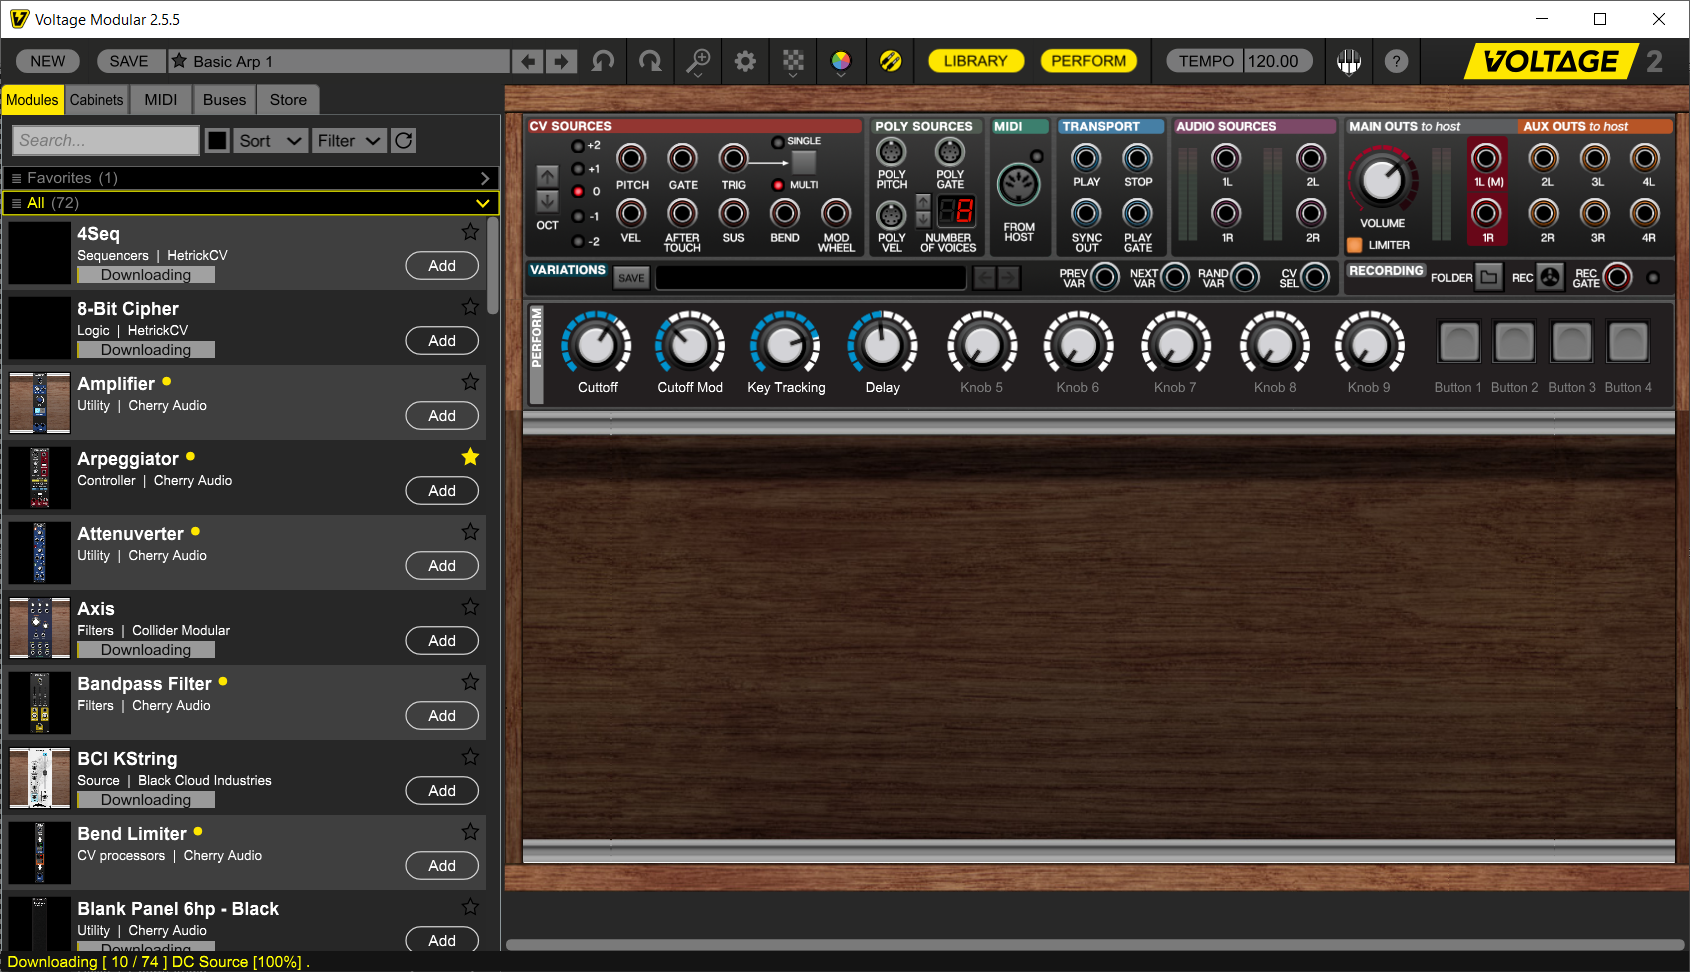Image resolution: width=1690 pixels, height=972 pixels.
Task: Show the piano keyboard icon
Action: point(1349,61)
